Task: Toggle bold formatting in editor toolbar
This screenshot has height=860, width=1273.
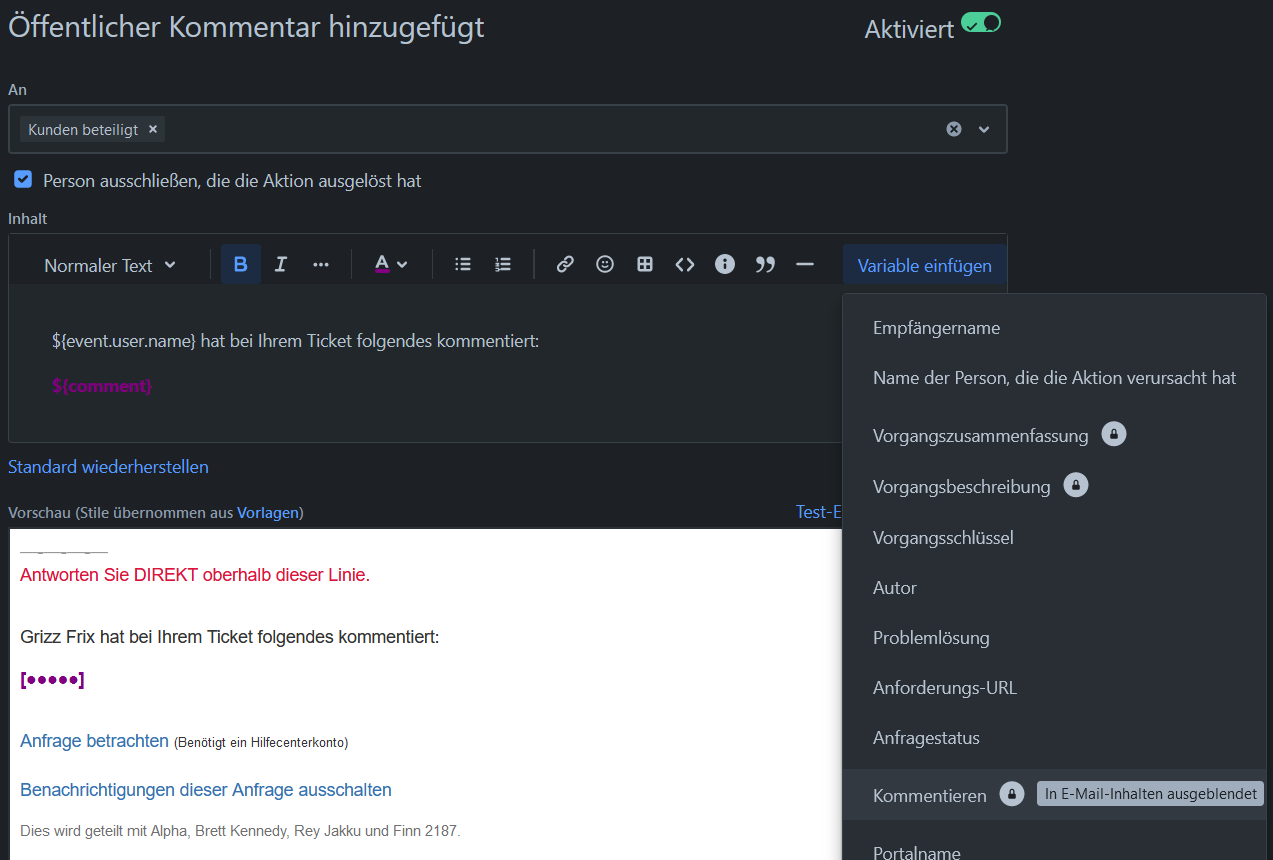Action: click(x=240, y=264)
